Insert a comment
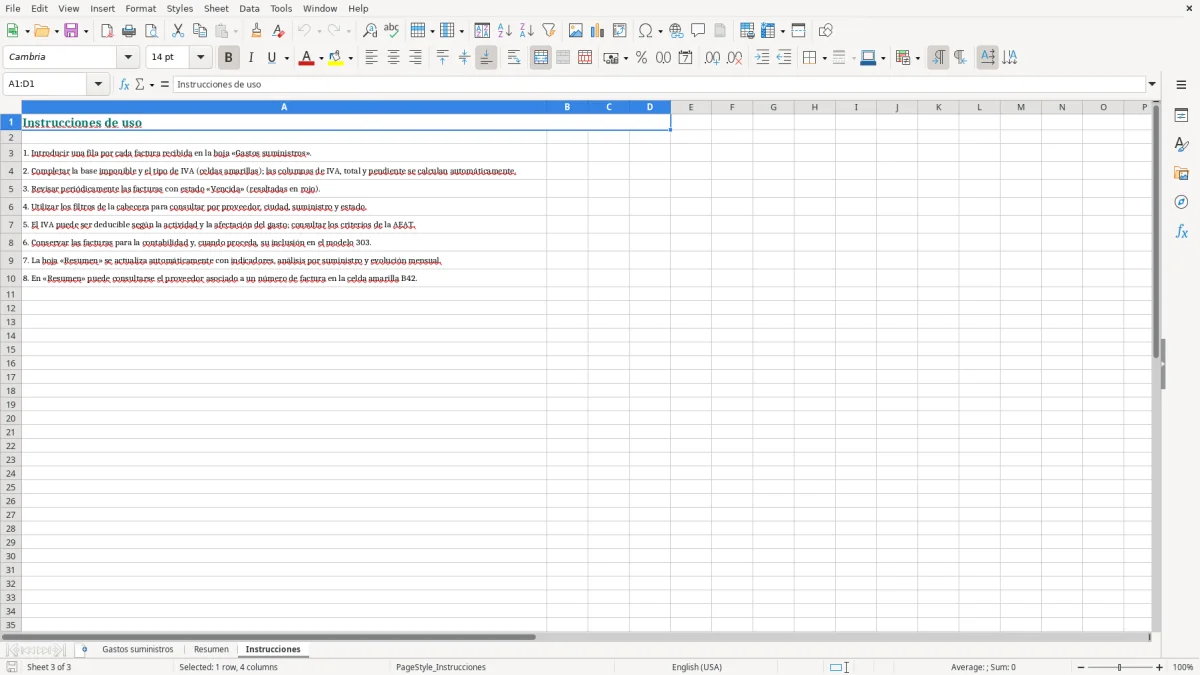1200x675 pixels. coord(698,31)
